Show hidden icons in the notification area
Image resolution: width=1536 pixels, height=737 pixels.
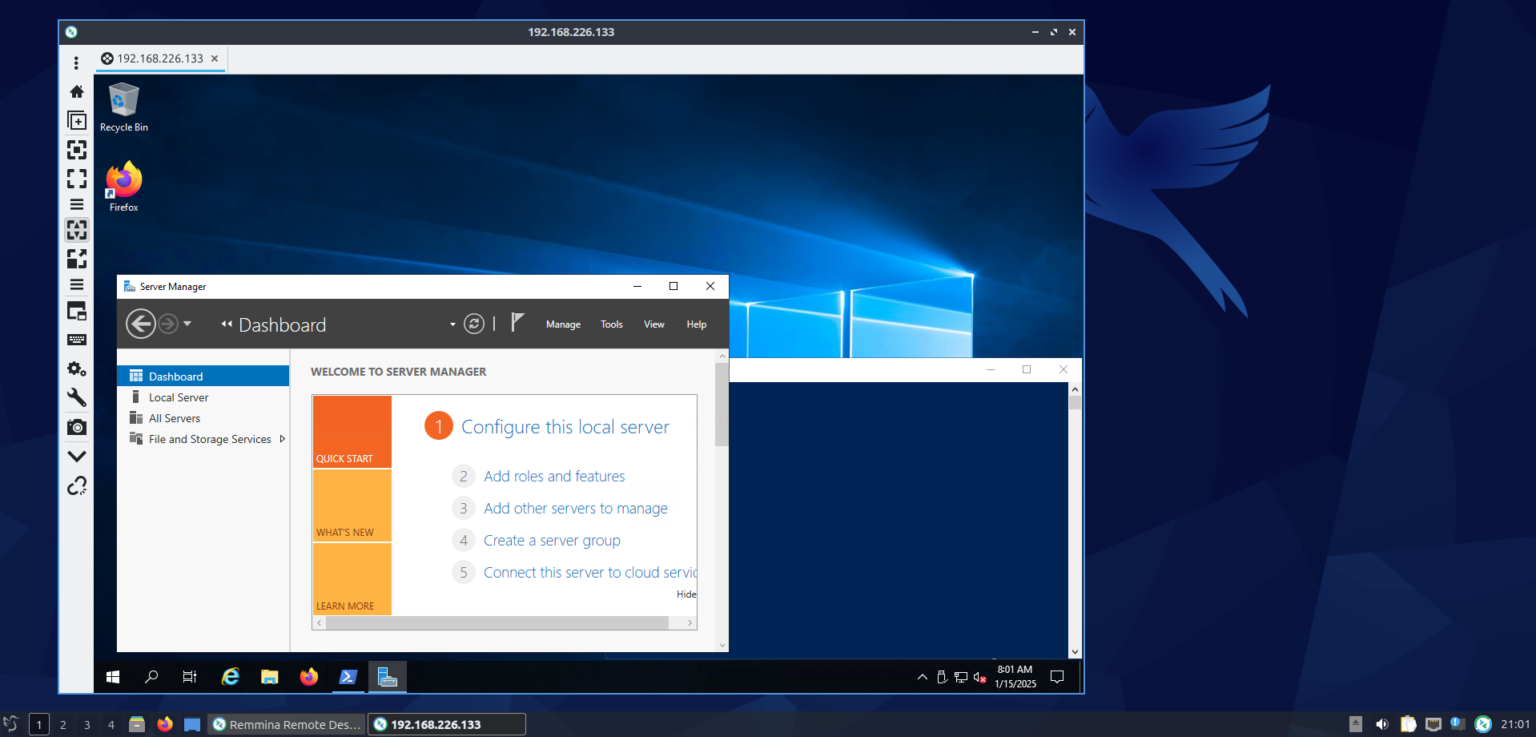(922, 677)
